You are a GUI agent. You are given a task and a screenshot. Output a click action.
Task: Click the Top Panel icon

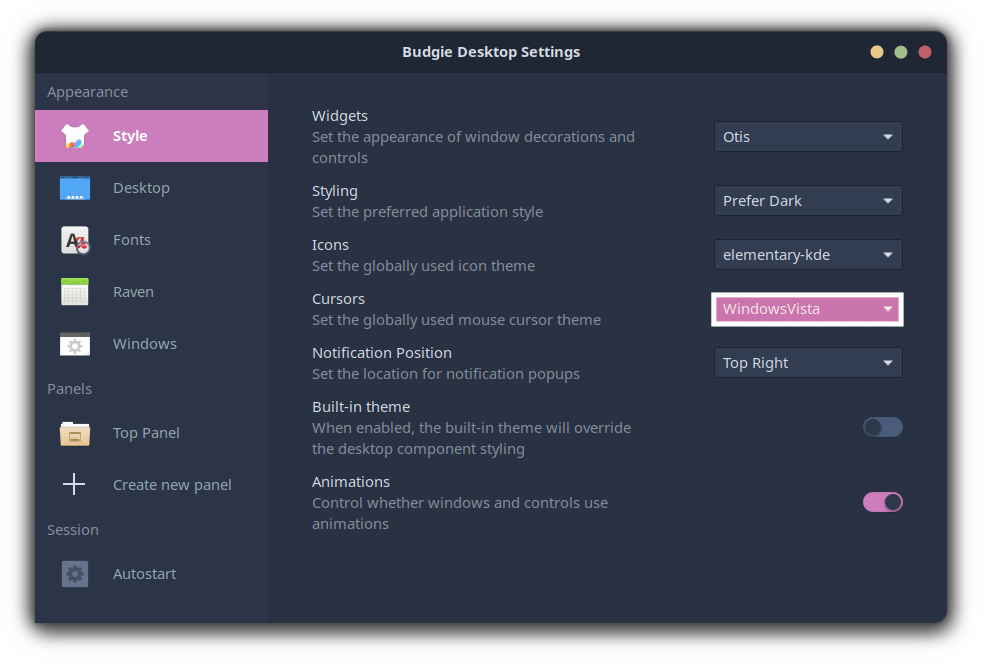pyautogui.click(x=74, y=432)
